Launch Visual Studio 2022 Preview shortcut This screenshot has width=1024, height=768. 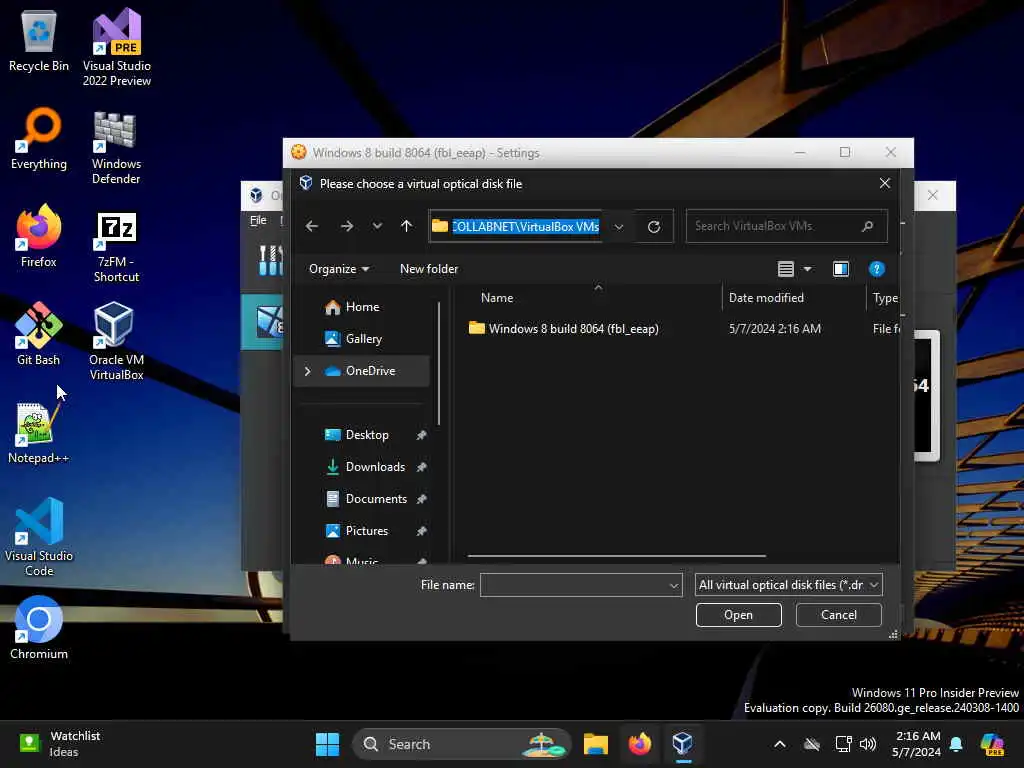click(x=116, y=46)
